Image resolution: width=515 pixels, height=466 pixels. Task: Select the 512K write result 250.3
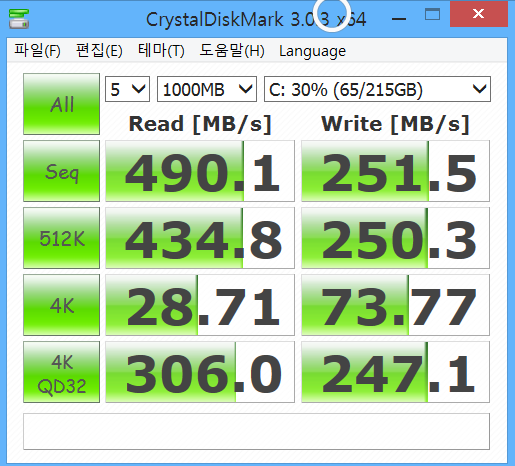pos(395,238)
